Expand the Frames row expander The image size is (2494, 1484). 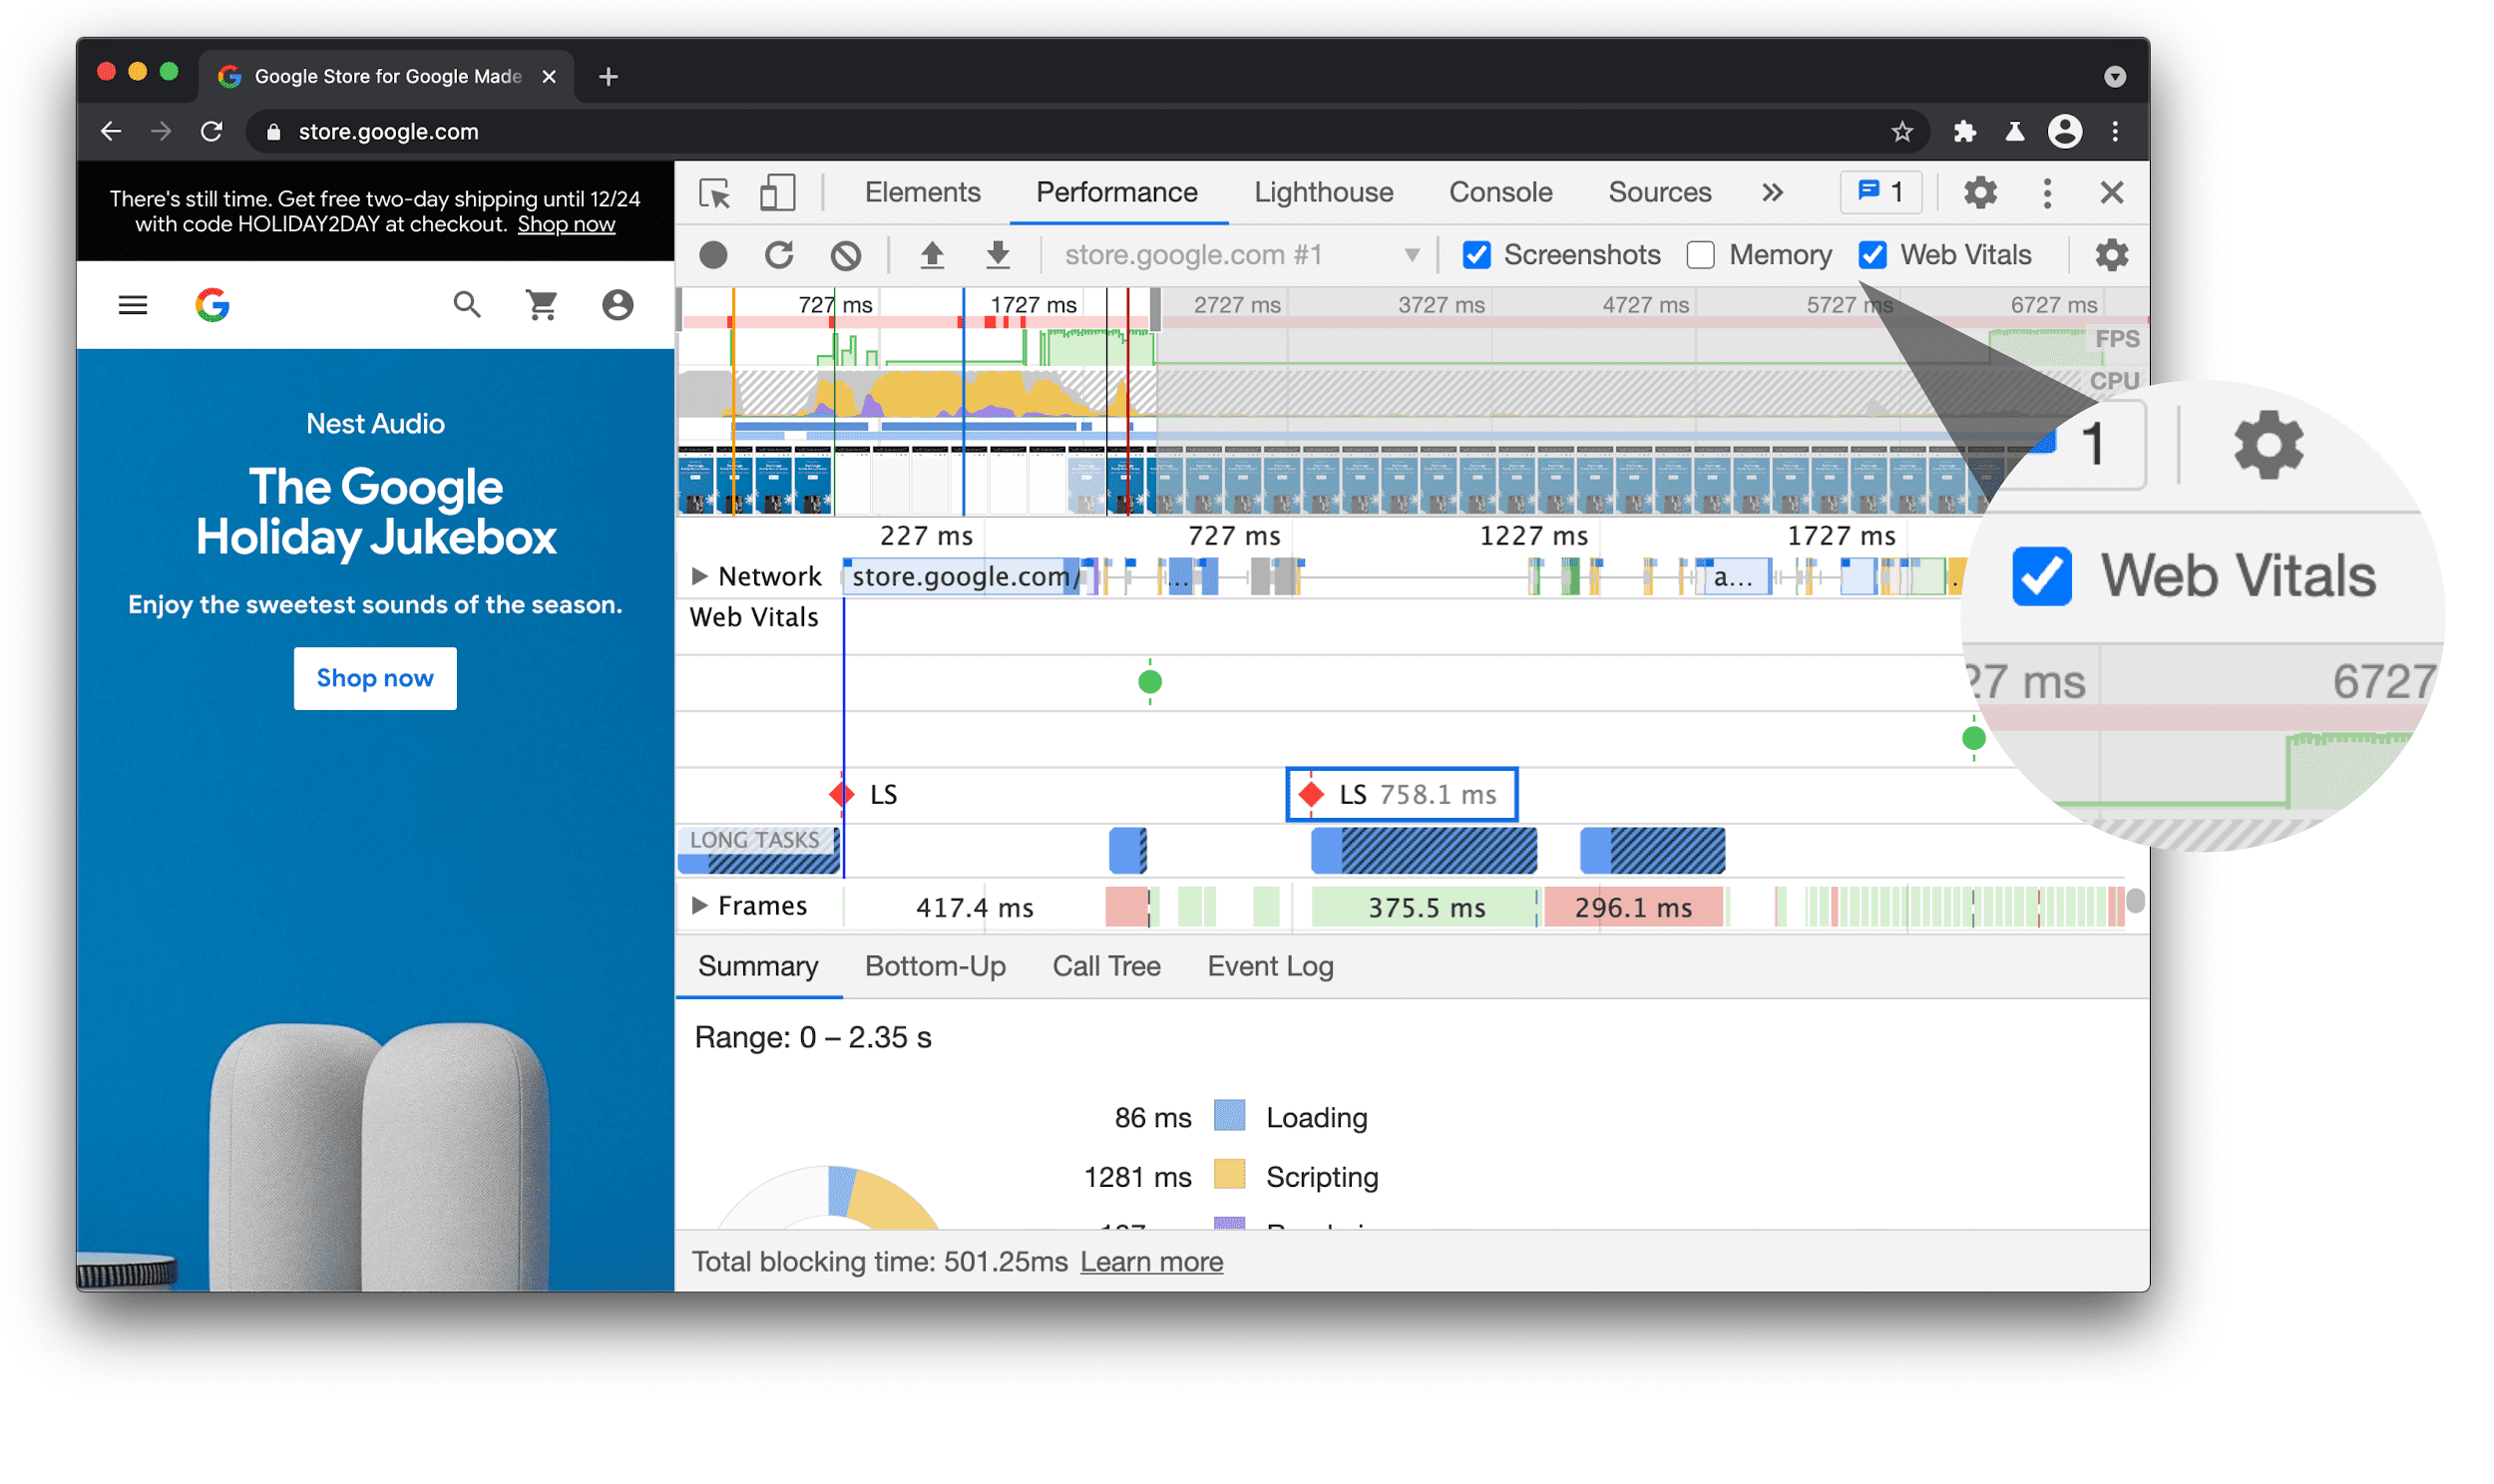[x=697, y=907]
